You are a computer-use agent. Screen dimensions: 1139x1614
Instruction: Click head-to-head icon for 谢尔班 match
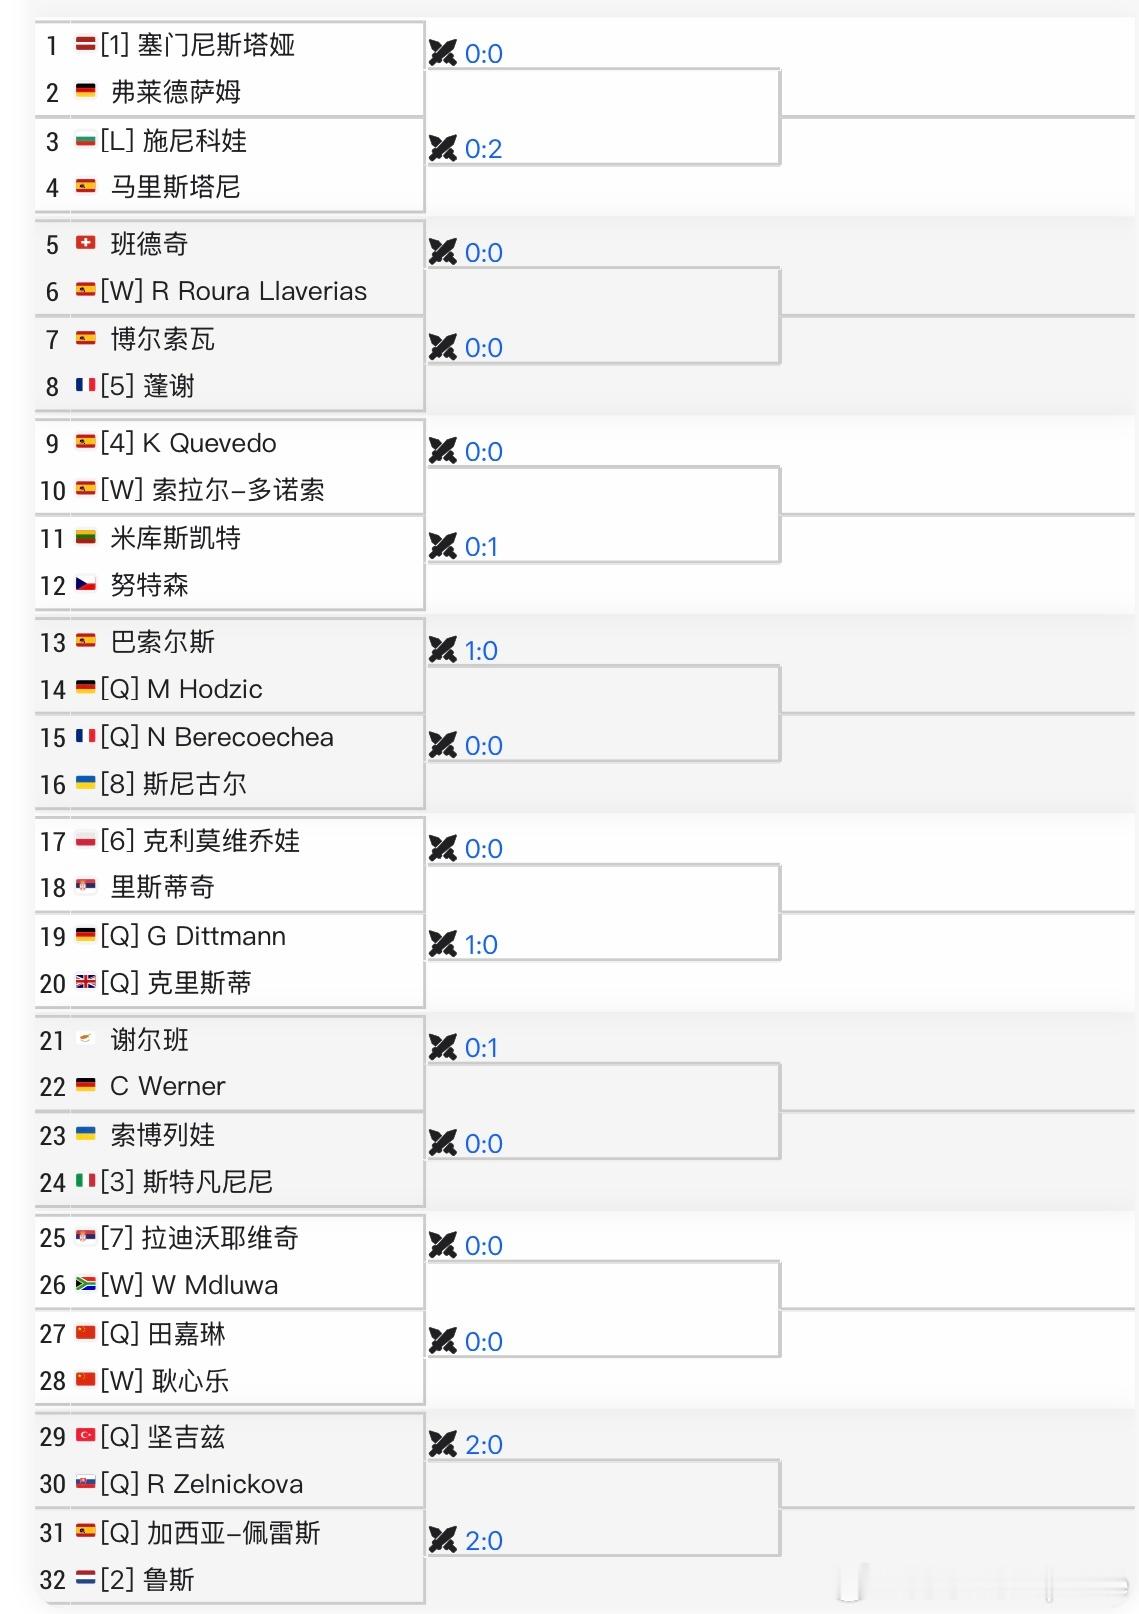tap(442, 1047)
